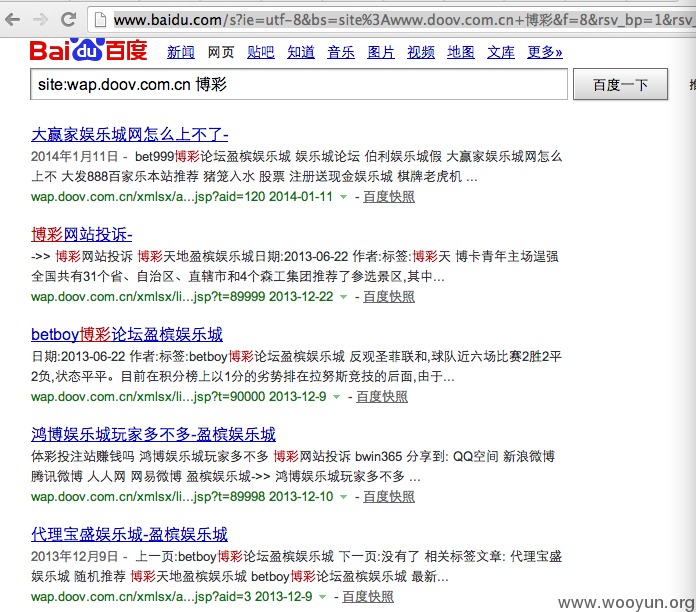Open result 代理宝盛娱乐城-盈槟娱乐城

click(x=129, y=534)
